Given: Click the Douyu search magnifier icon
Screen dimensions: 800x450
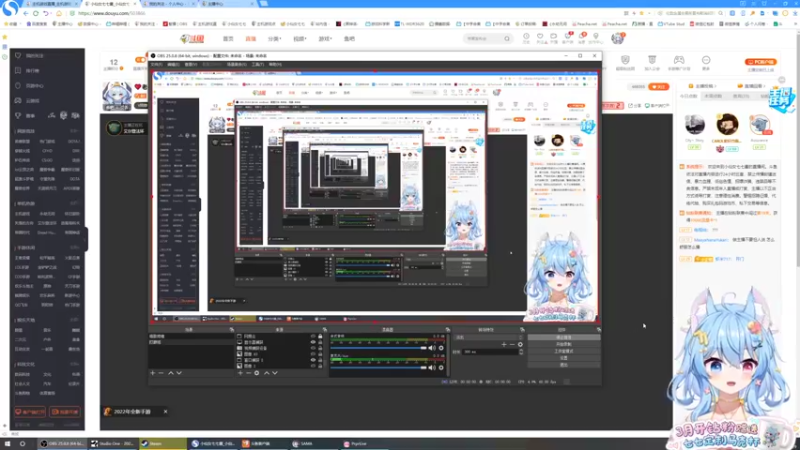Looking at the screenshot, I should (507, 39).
